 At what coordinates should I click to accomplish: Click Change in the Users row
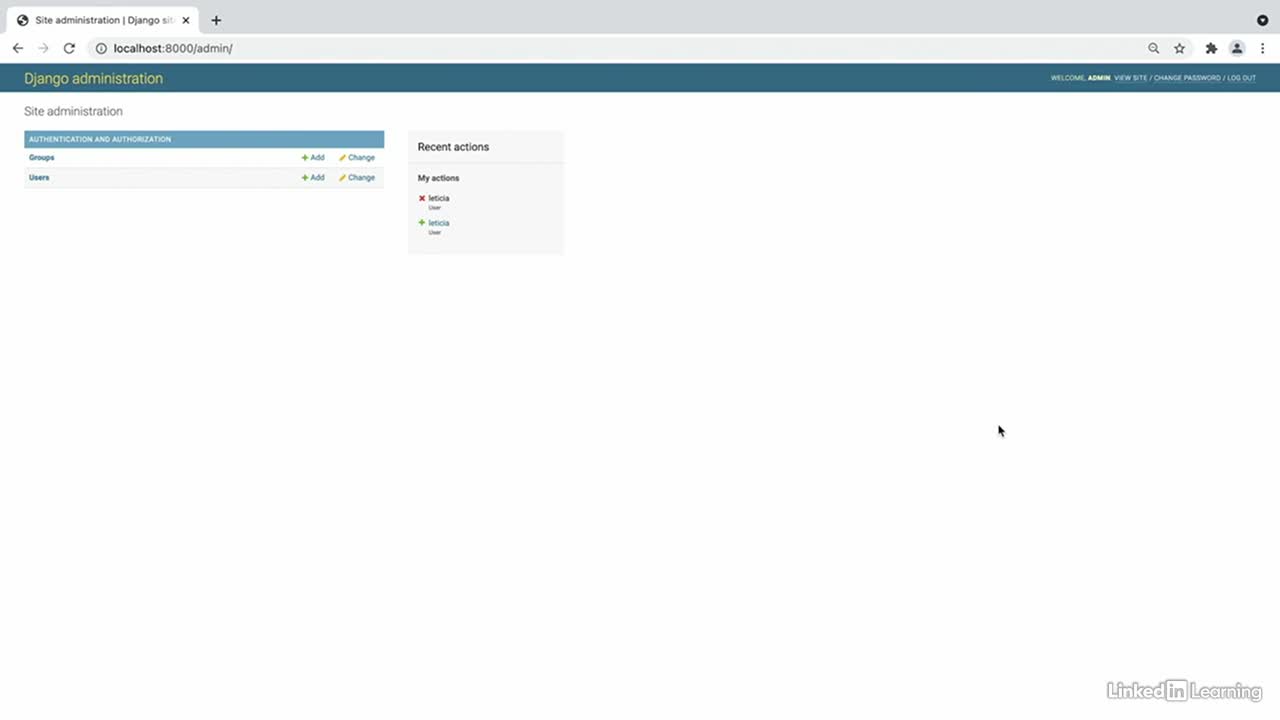[357, 177]
